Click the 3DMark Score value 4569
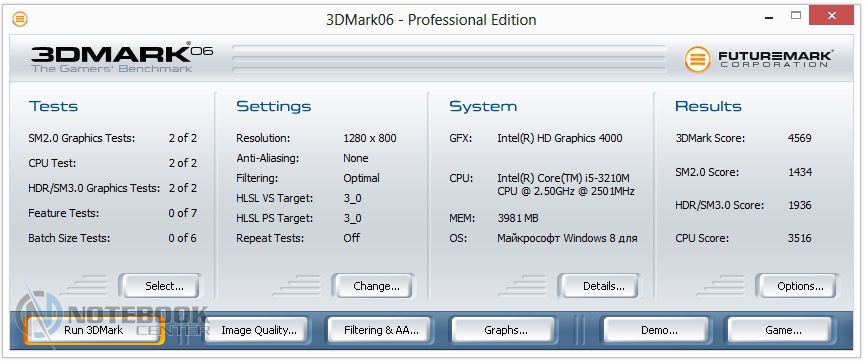This screenshot has height=362, width=865. point(799,138)
